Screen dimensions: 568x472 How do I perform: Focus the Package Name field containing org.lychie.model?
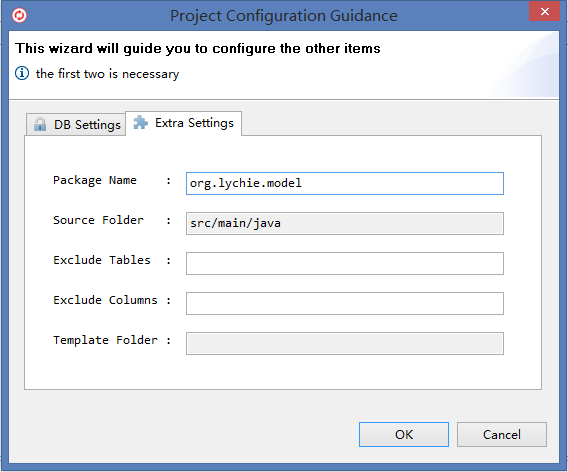pyautogui.click(x=345, y=183)
